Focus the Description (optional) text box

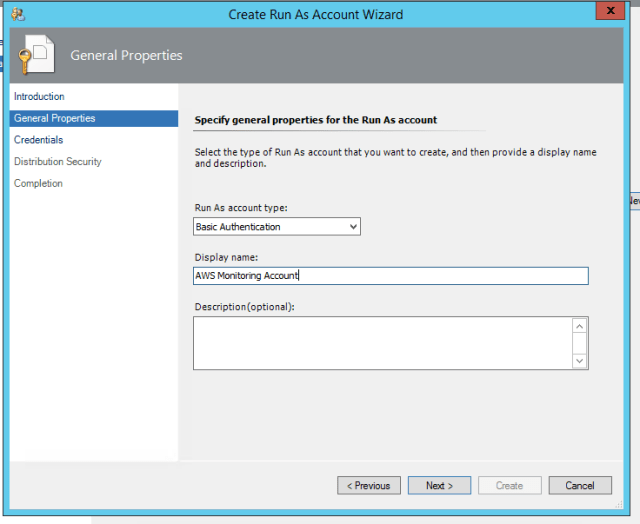click(382, 343)
